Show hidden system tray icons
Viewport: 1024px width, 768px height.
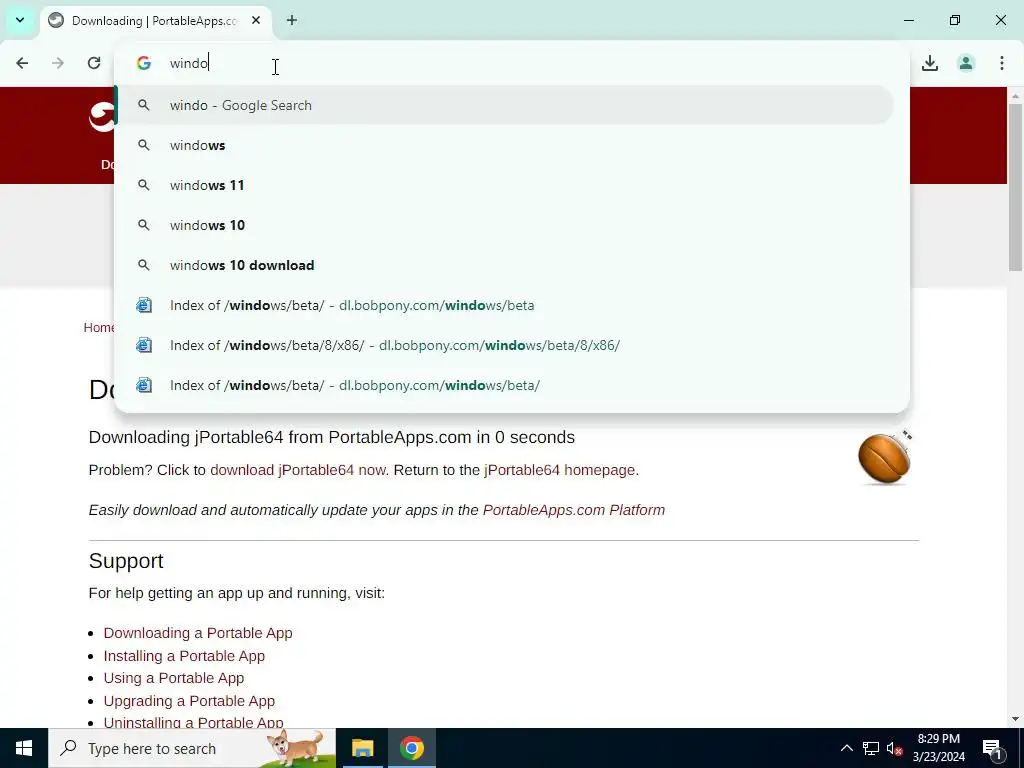(846, 748)
